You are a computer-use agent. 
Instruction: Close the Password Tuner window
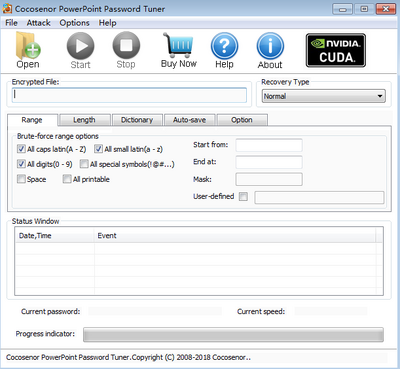pos(386,9)
